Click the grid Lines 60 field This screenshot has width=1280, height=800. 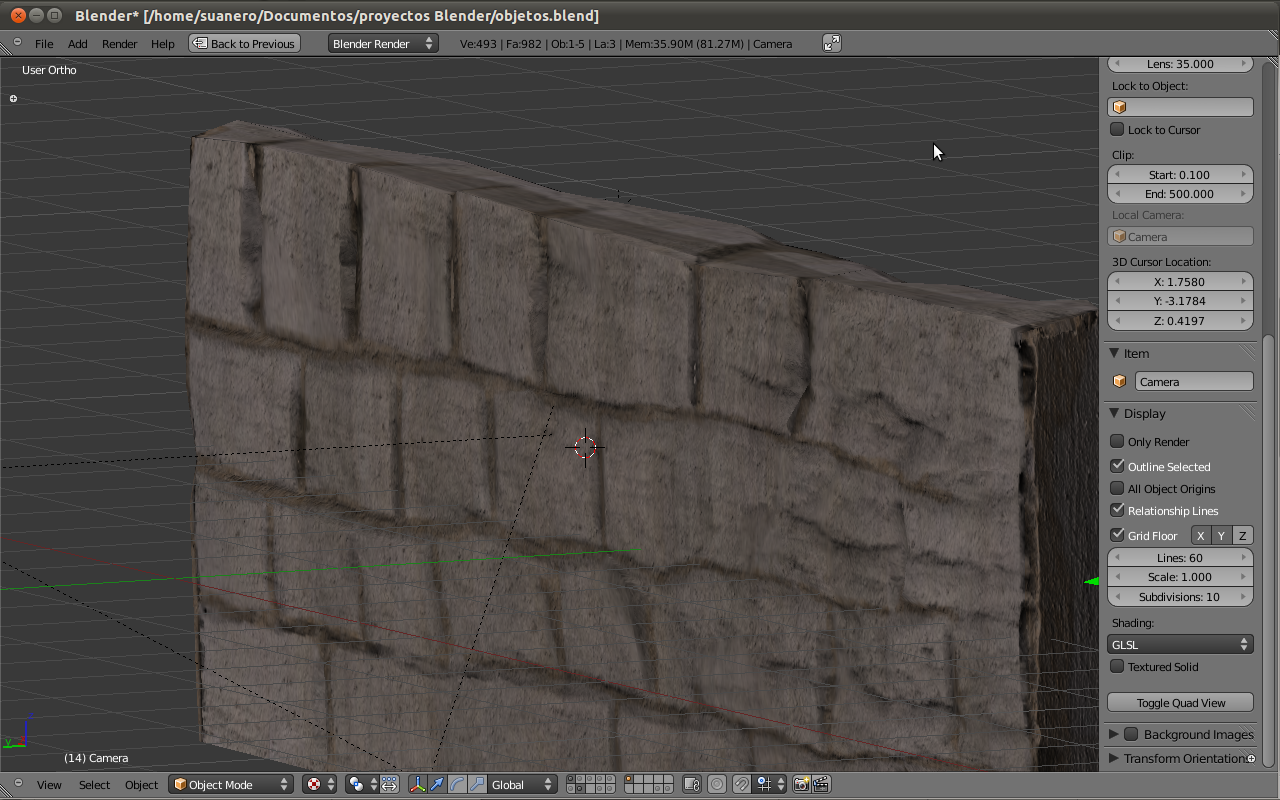[1180, 557]
